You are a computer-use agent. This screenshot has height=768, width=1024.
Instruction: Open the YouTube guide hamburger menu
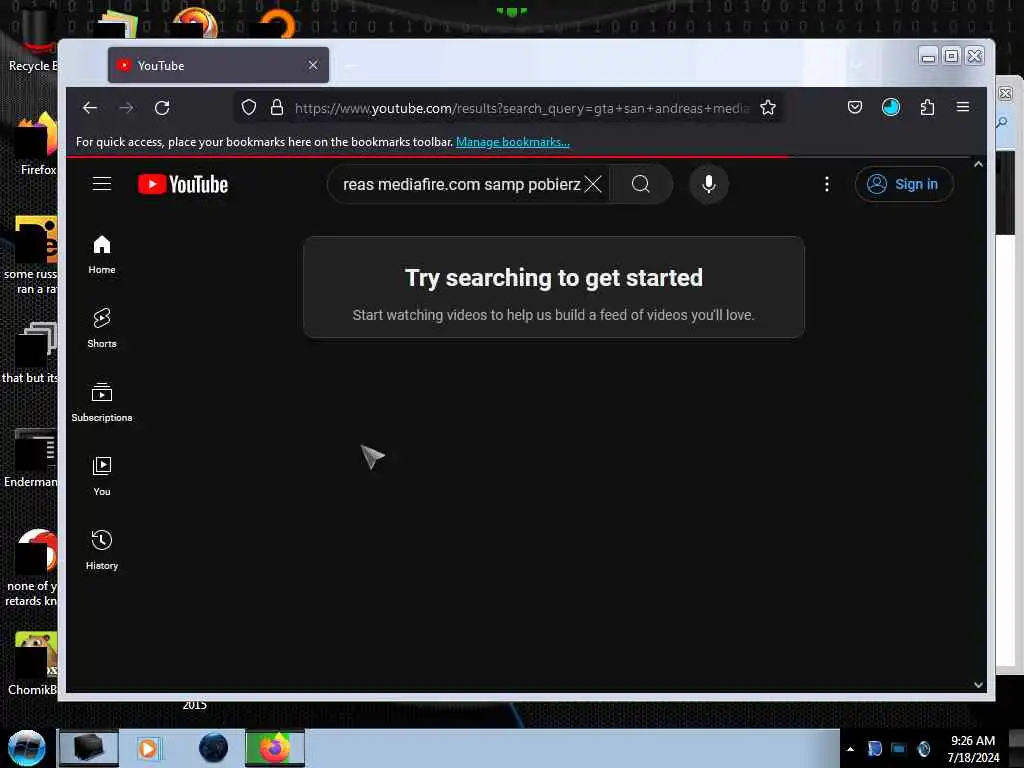pos(102,184)
